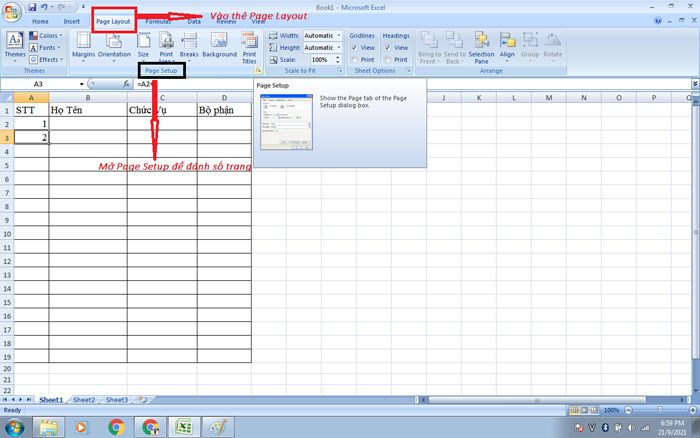This screenshot has height=438, width=700.
Task: Open Scale to Fit dialog launcher
Action: 340,71
